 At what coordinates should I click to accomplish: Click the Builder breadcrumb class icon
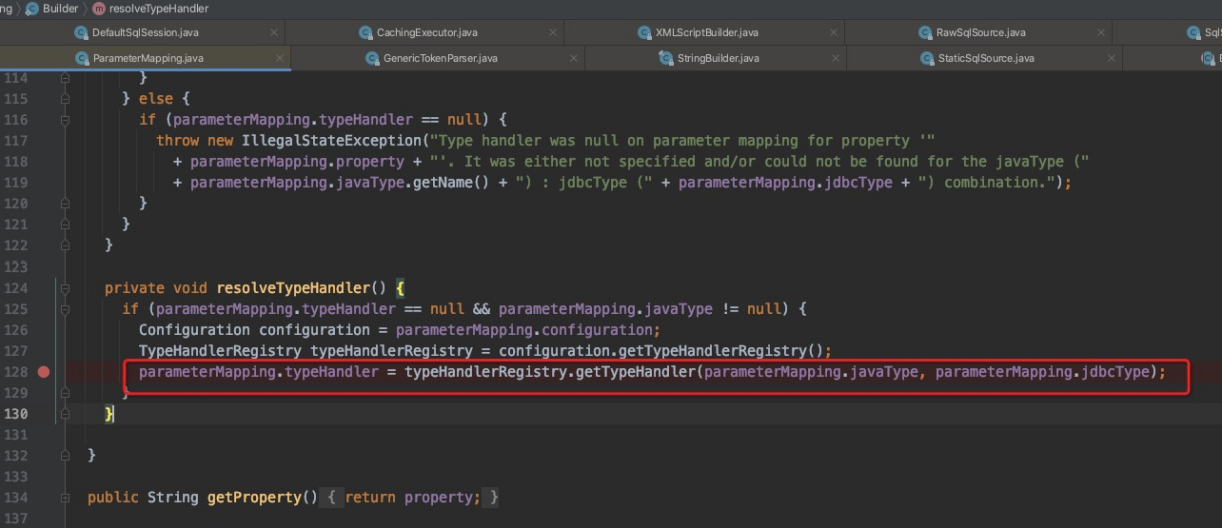(x=32, y=8)
